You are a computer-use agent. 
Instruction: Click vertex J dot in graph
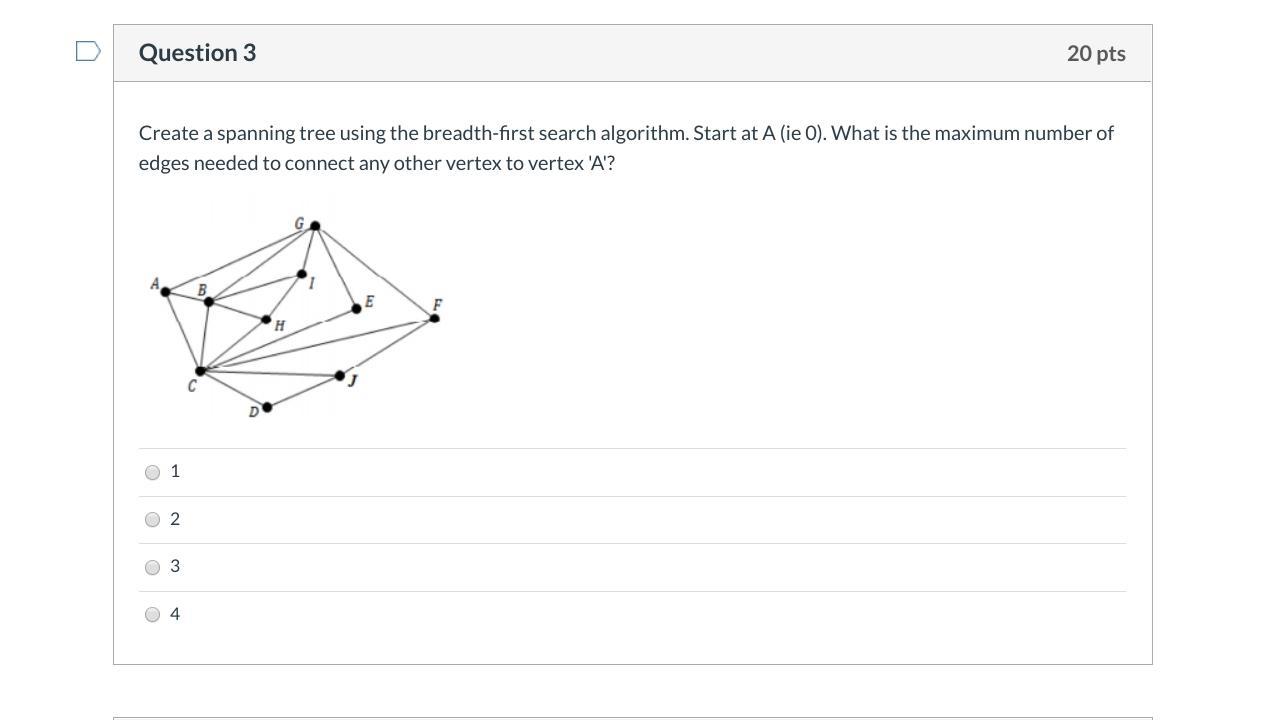pos(340,376)
